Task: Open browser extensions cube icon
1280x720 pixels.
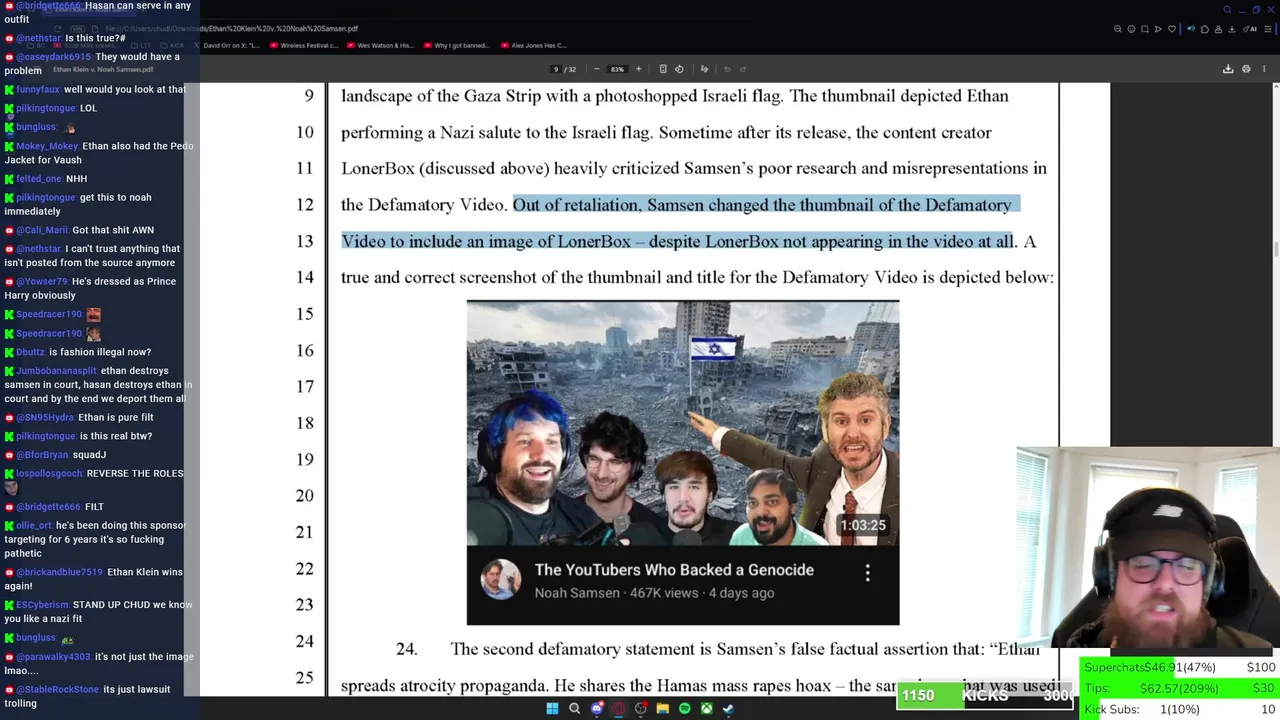Action: (1205, 29)
